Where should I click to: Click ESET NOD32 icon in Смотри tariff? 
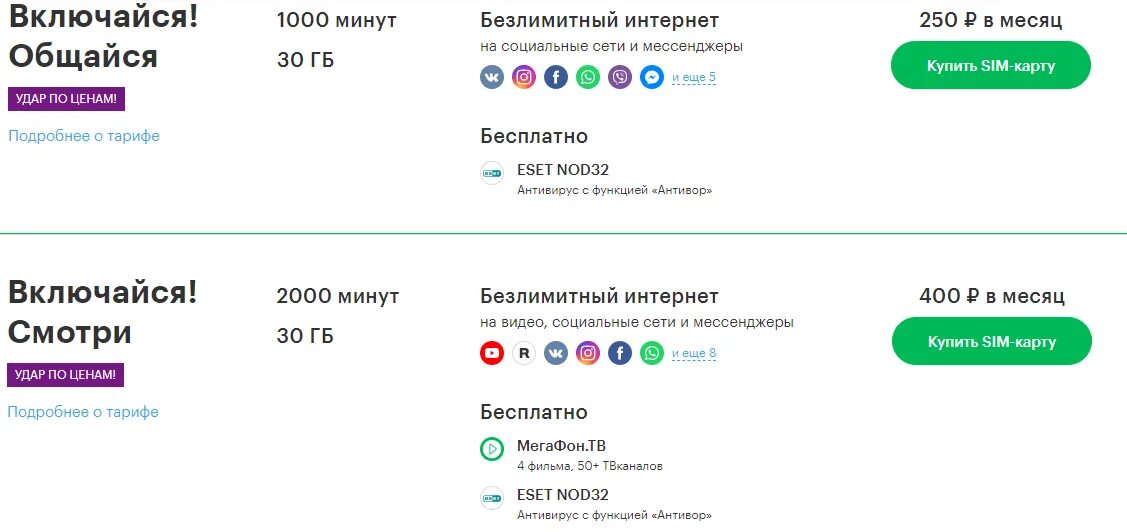pos(492,497)
